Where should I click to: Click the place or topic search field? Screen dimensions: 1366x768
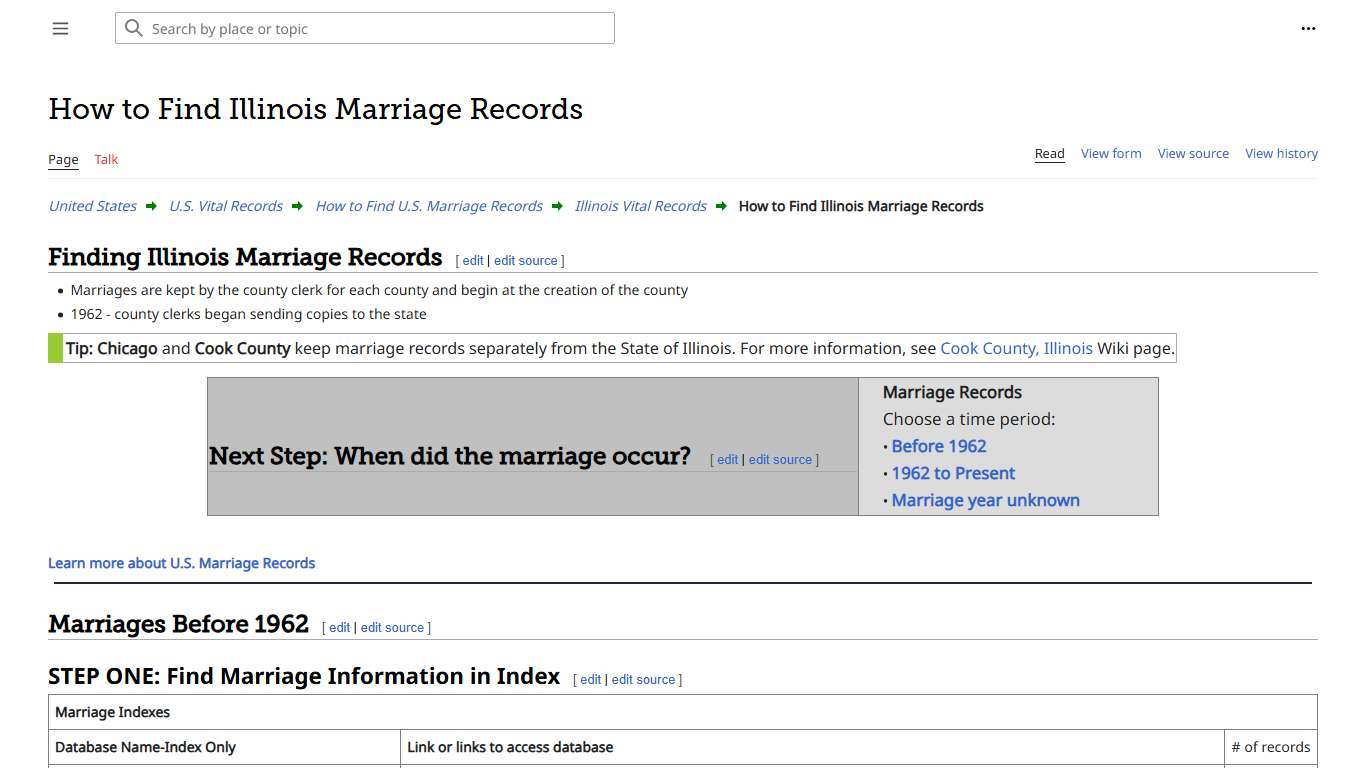pos(364,28)
